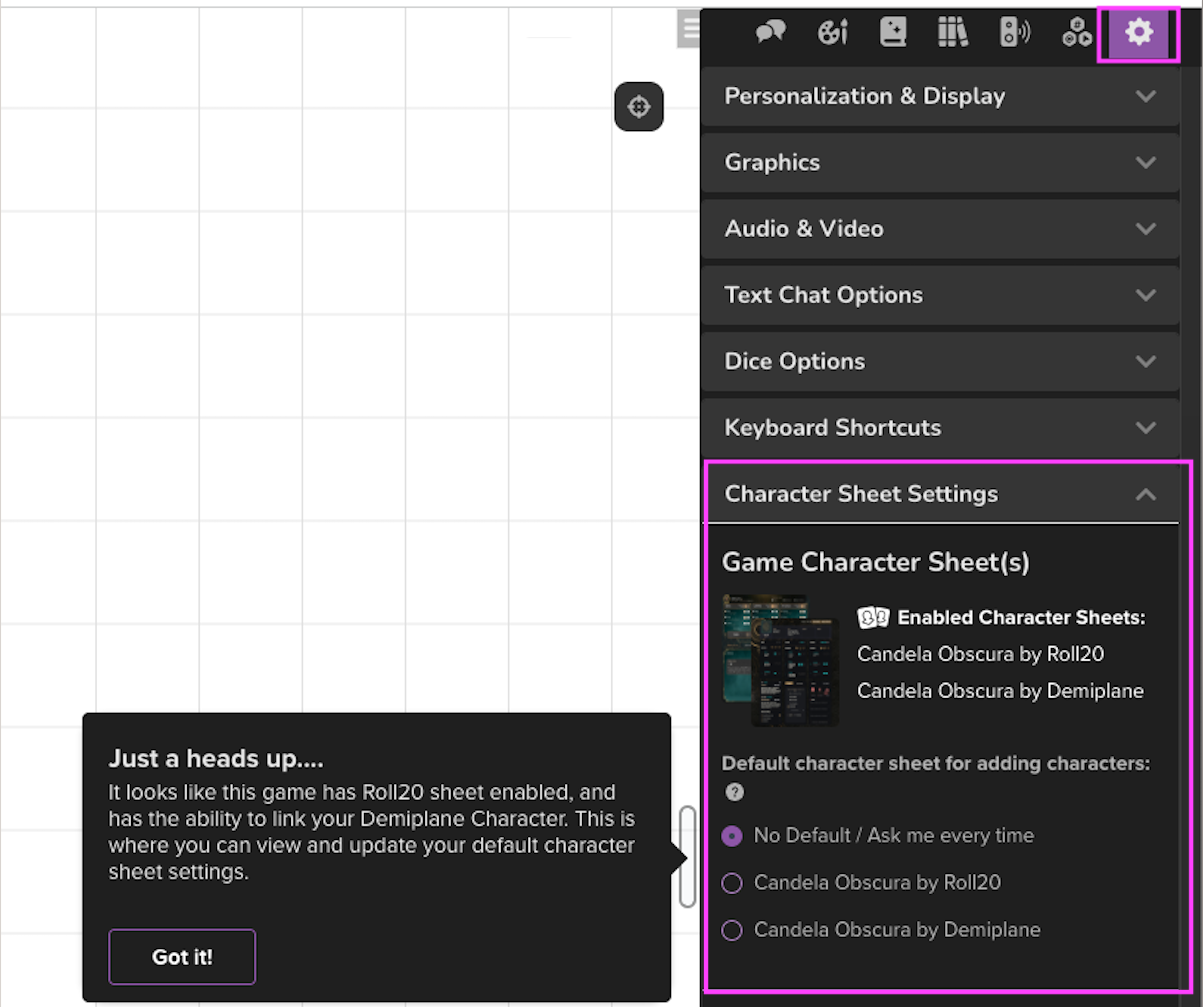1203x1007 pixels.
Task: Click the Got it! button
Action: point(182,957)
